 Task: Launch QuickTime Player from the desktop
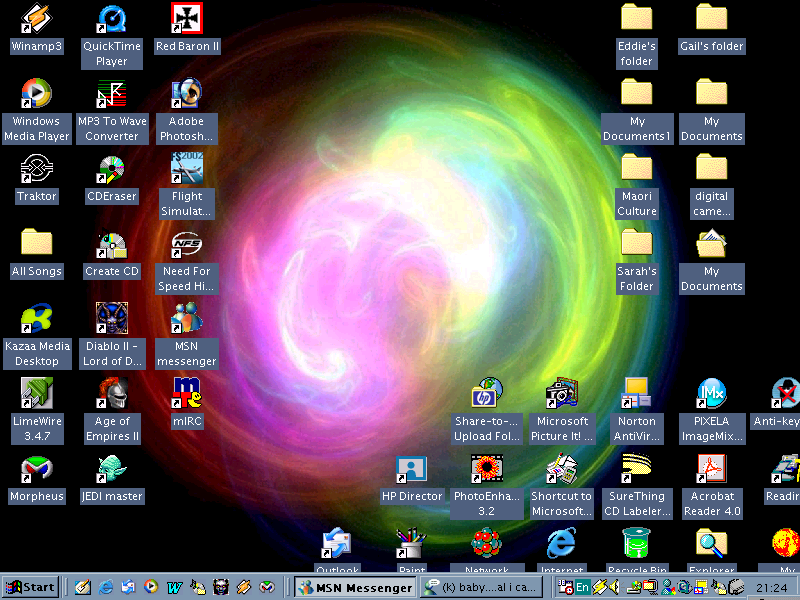(x=111, y=19)
